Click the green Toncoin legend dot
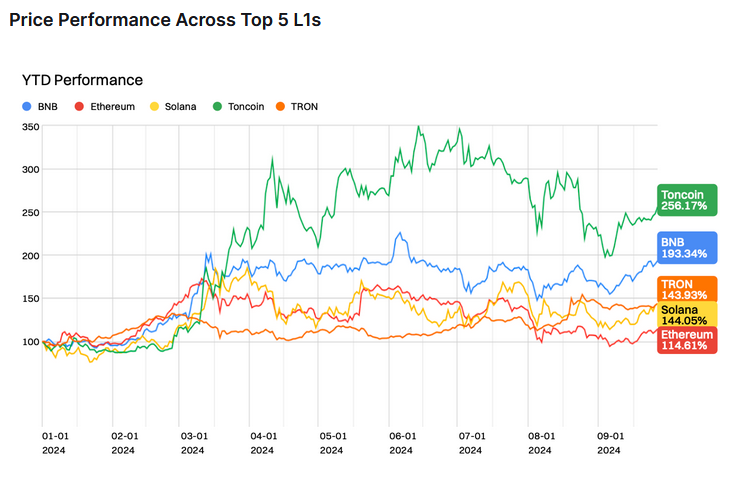Viewport: 745px width, 492px height. pos(217,106)
